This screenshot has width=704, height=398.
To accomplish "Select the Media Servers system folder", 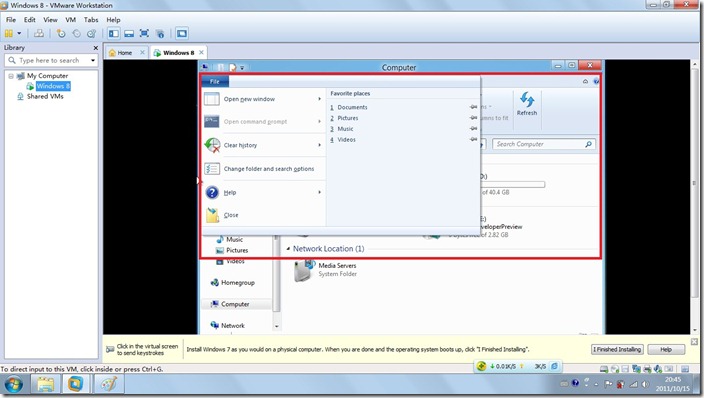I will coord(325,270).
